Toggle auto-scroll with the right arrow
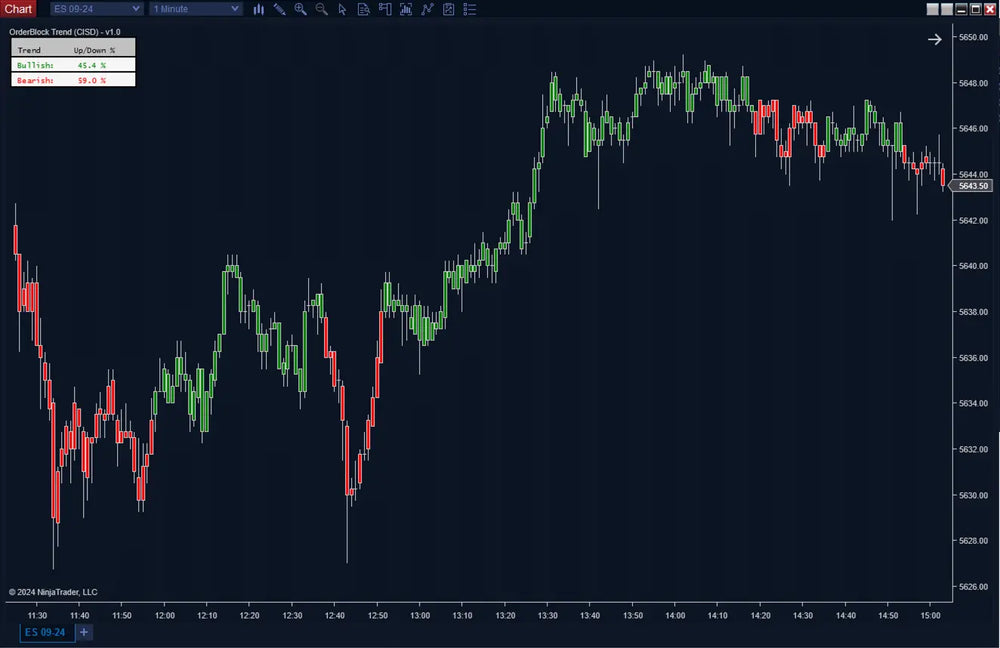Screen dimensions: 1000x648 (x=934, y=39)
